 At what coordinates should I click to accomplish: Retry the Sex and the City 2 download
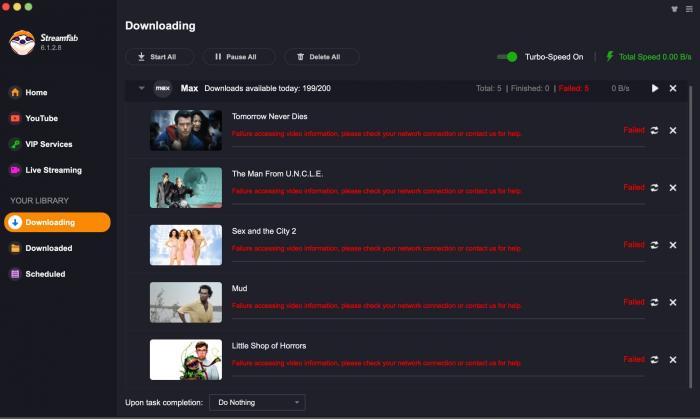[654, 245]
